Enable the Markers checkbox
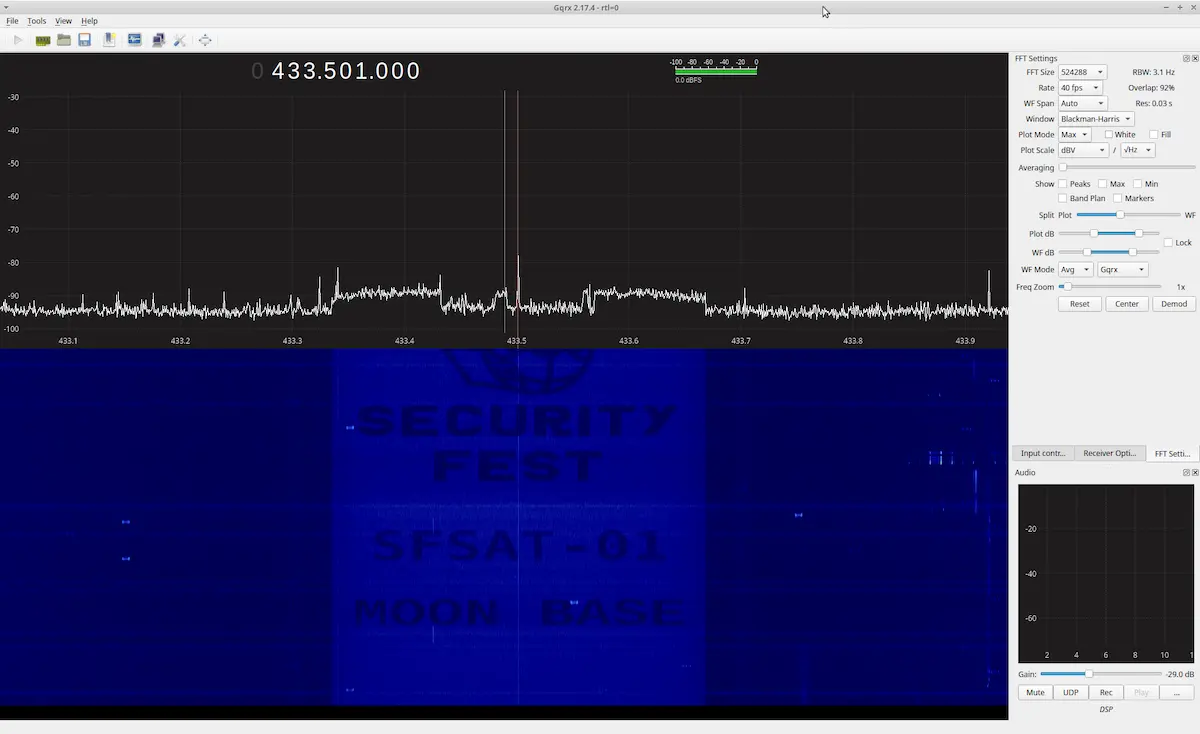 coord(1117,198)
